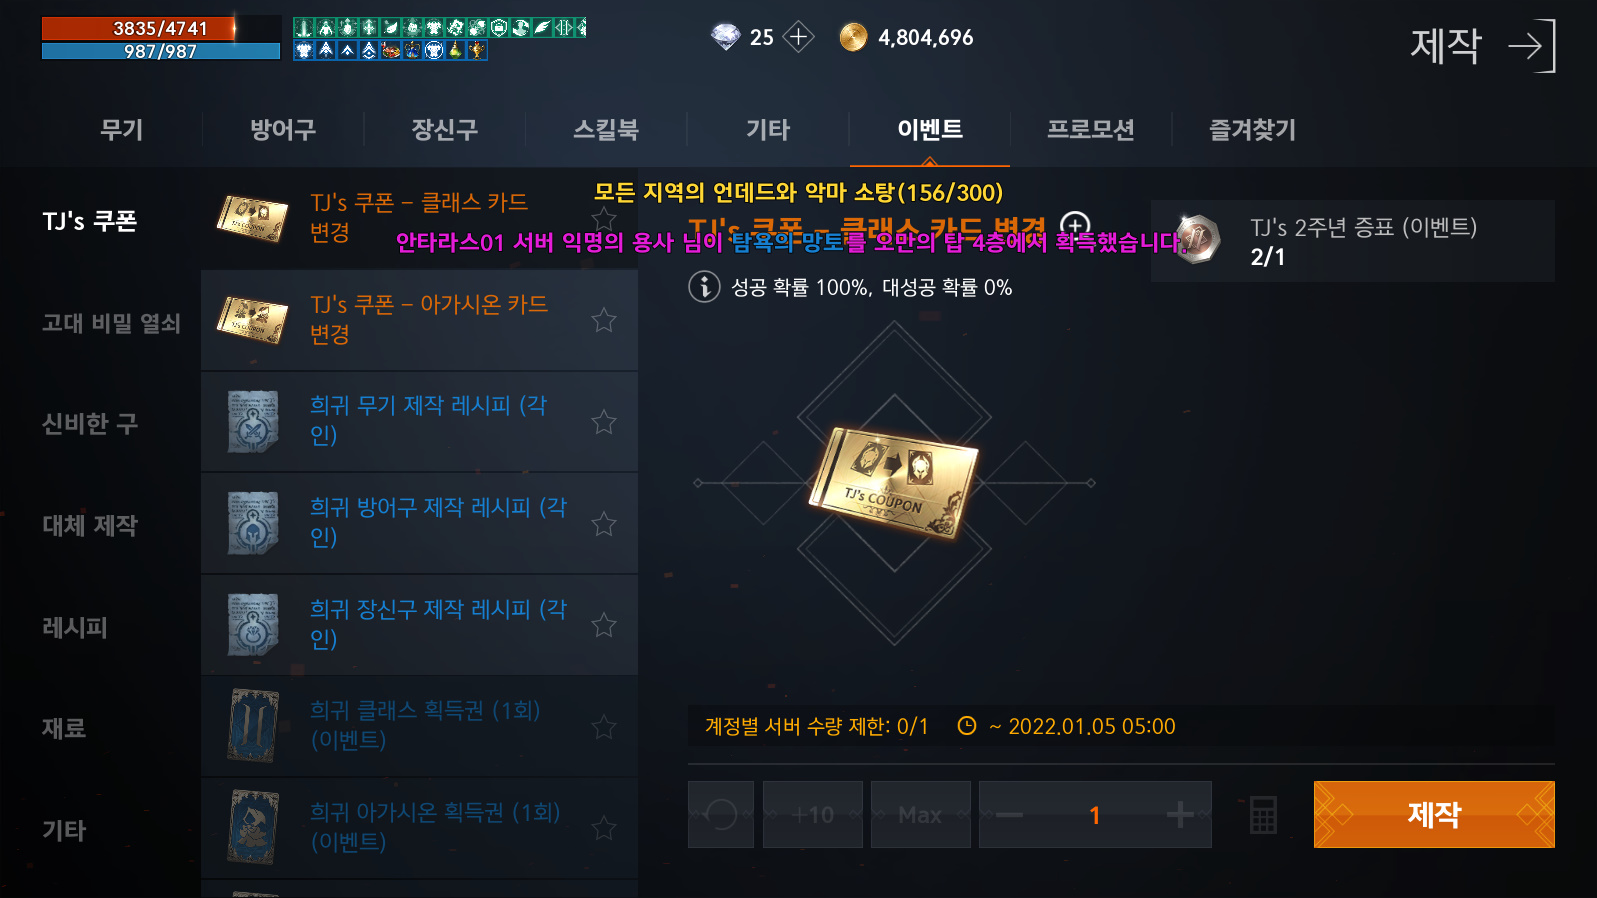Click the orange 제작 craft button

pyautogui.click(x=1434, y=815)
